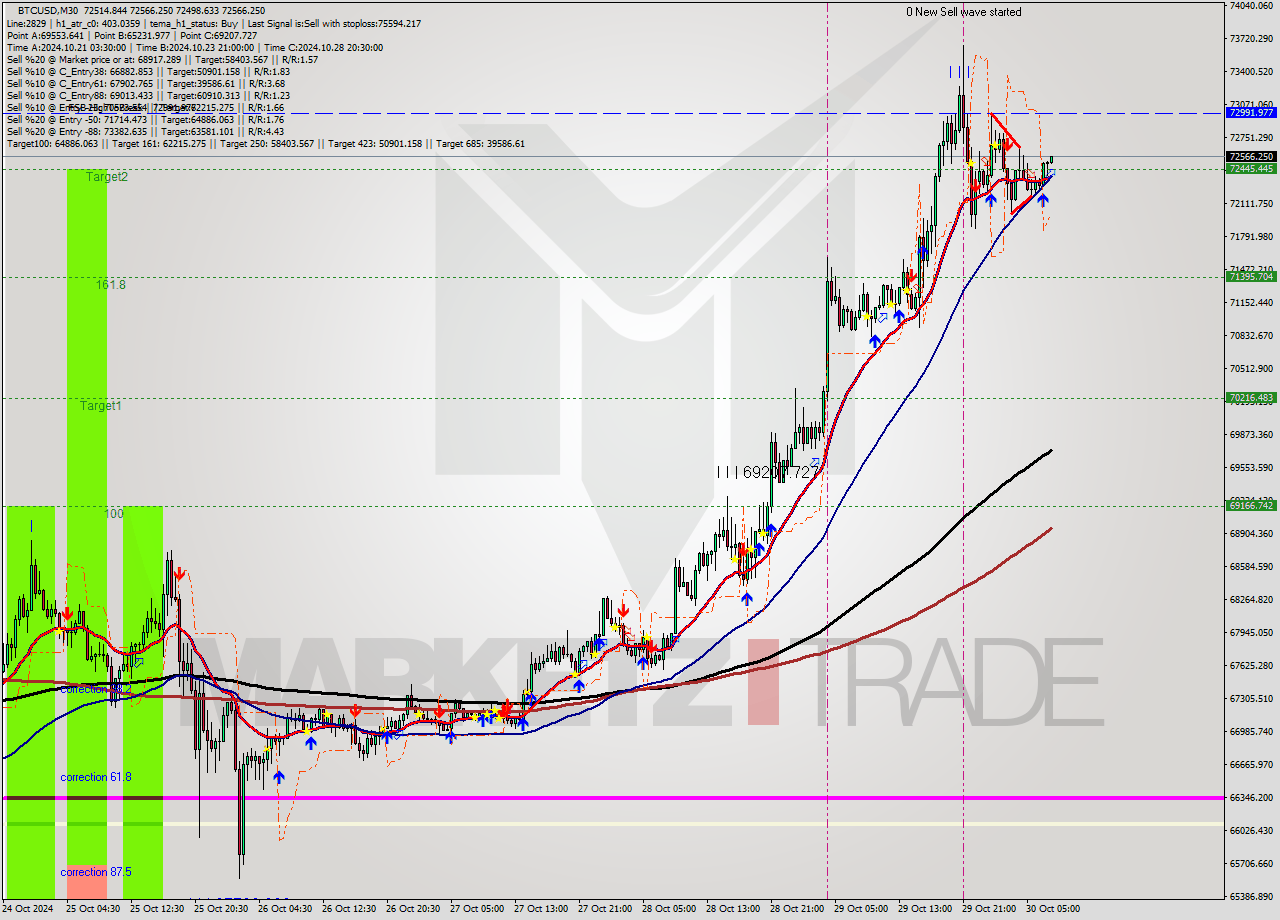Click the 27 Oct 13:00 time label
The height and width of the screenshot is (920, 1280).
click(x=540, y=909)
